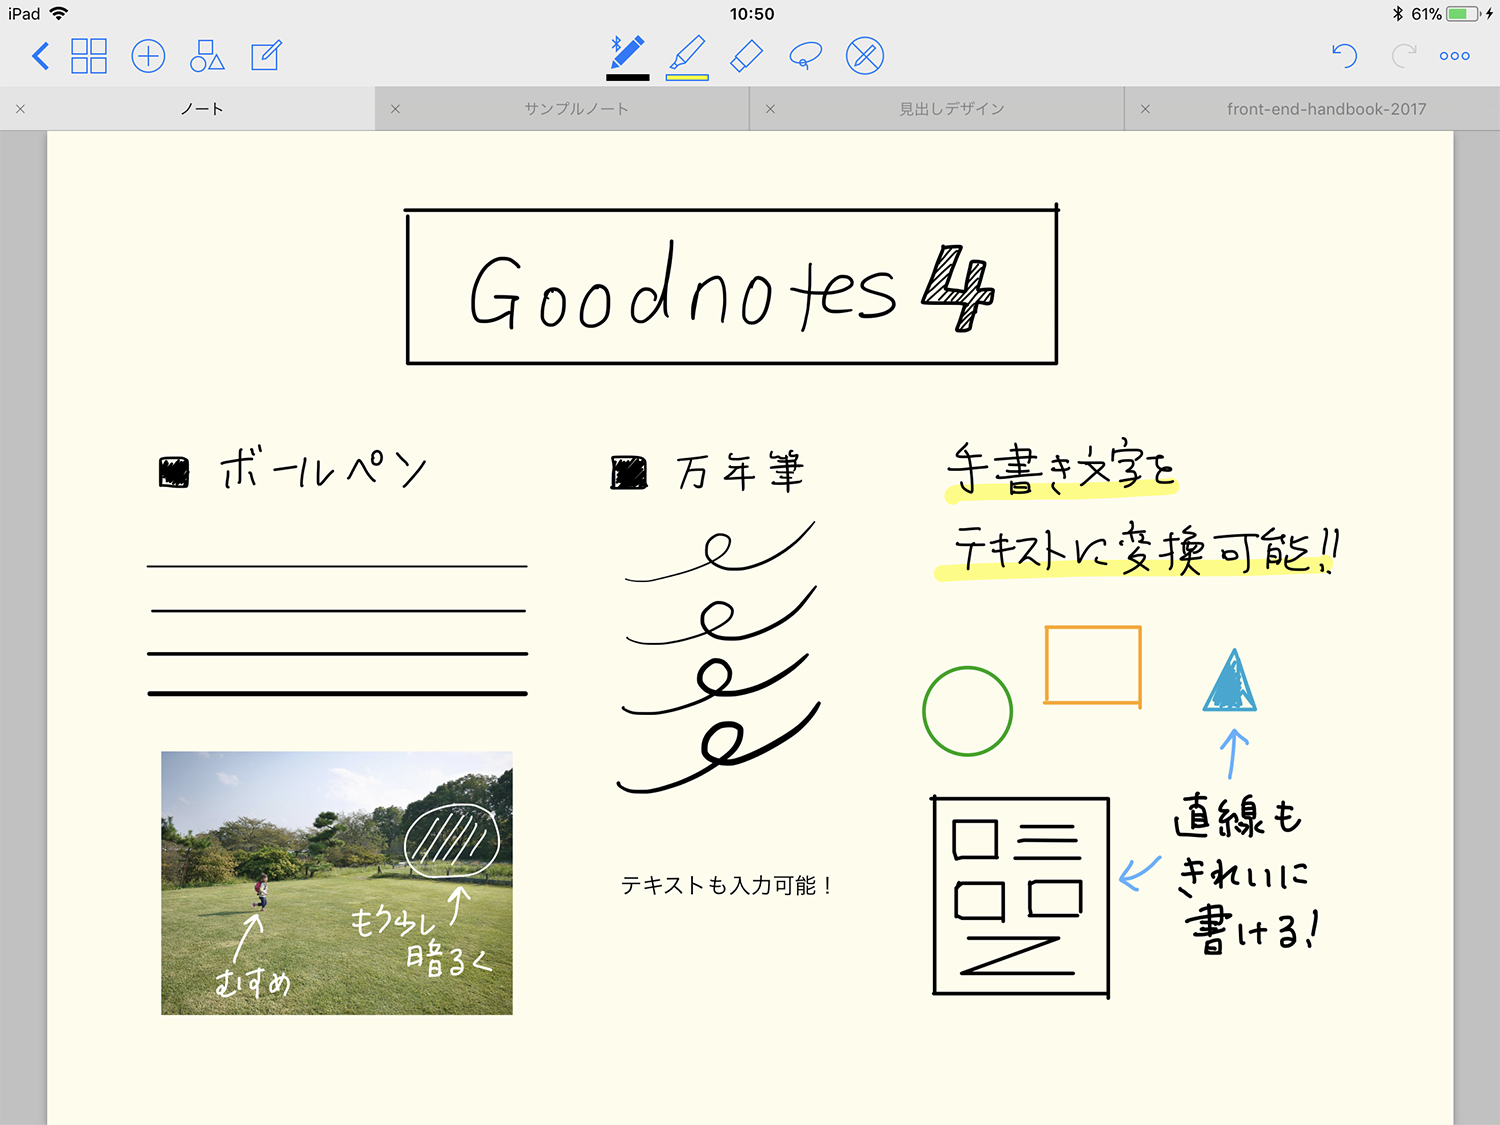1500x1125 pixels.
Task: Tap the highlighted 手書き文字を text
Action: 1061,469
